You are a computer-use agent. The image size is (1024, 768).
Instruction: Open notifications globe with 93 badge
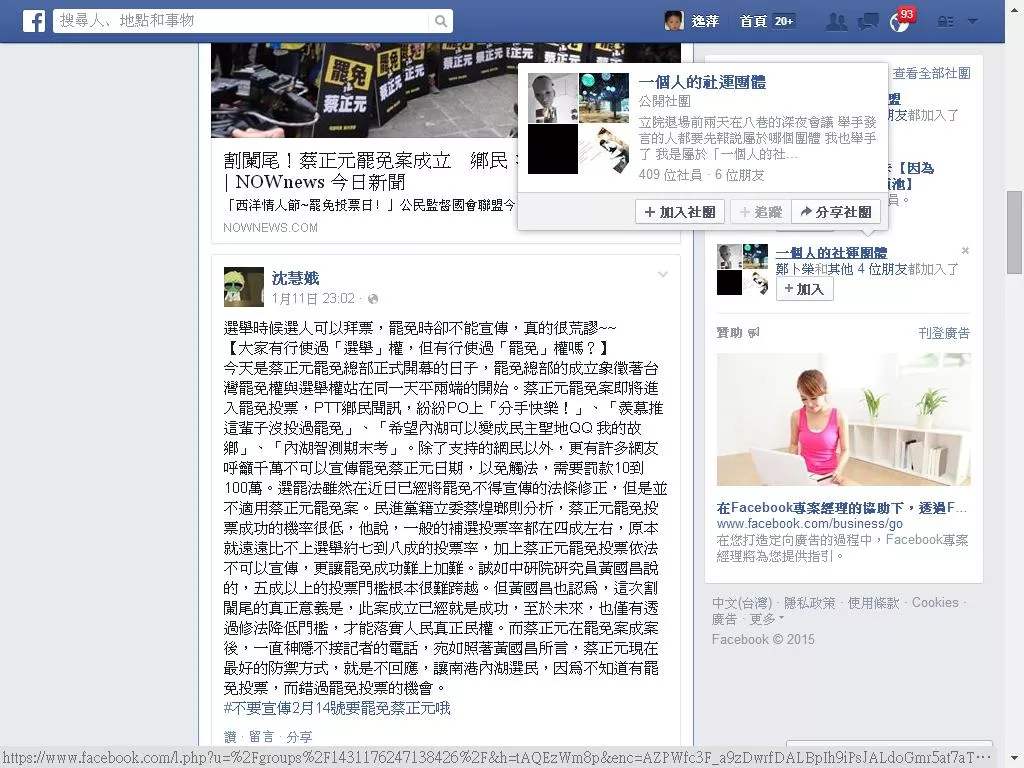pyautogui.click(x=901, y=21)
